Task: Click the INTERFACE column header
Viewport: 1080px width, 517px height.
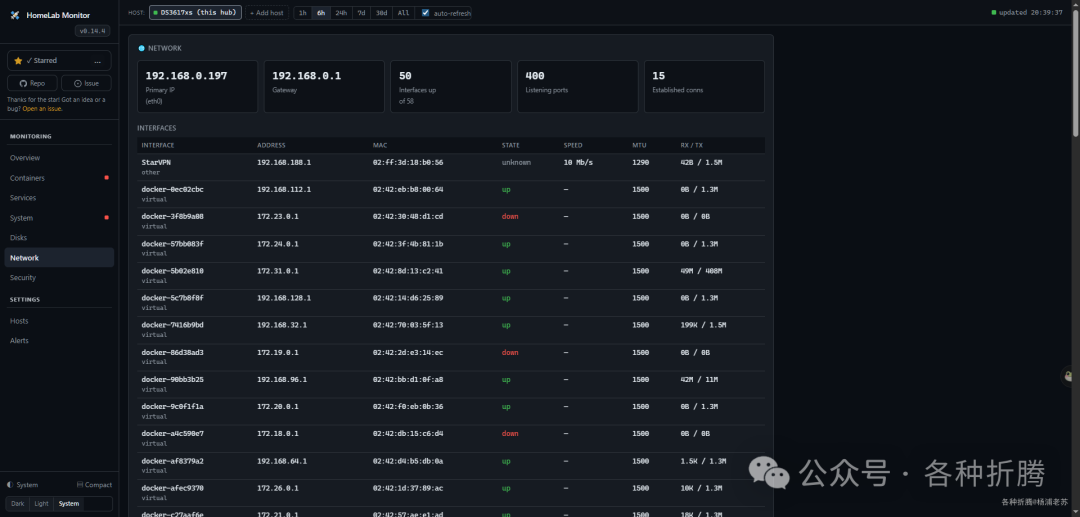Action: pyautogui.click(x=158, y=145)
